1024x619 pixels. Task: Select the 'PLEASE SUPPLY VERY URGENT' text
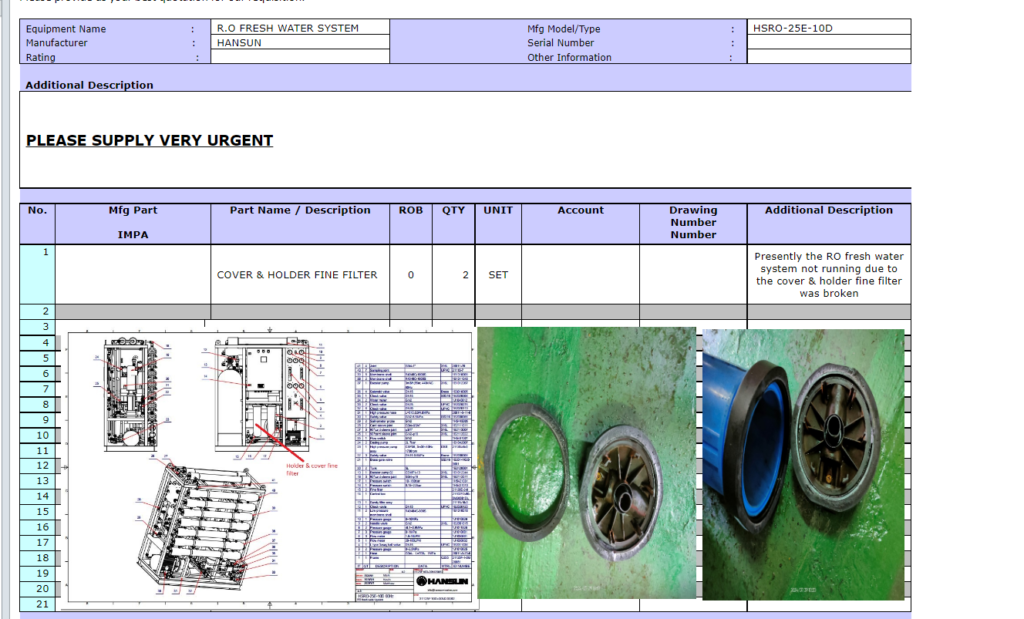(x=149, y=140)
